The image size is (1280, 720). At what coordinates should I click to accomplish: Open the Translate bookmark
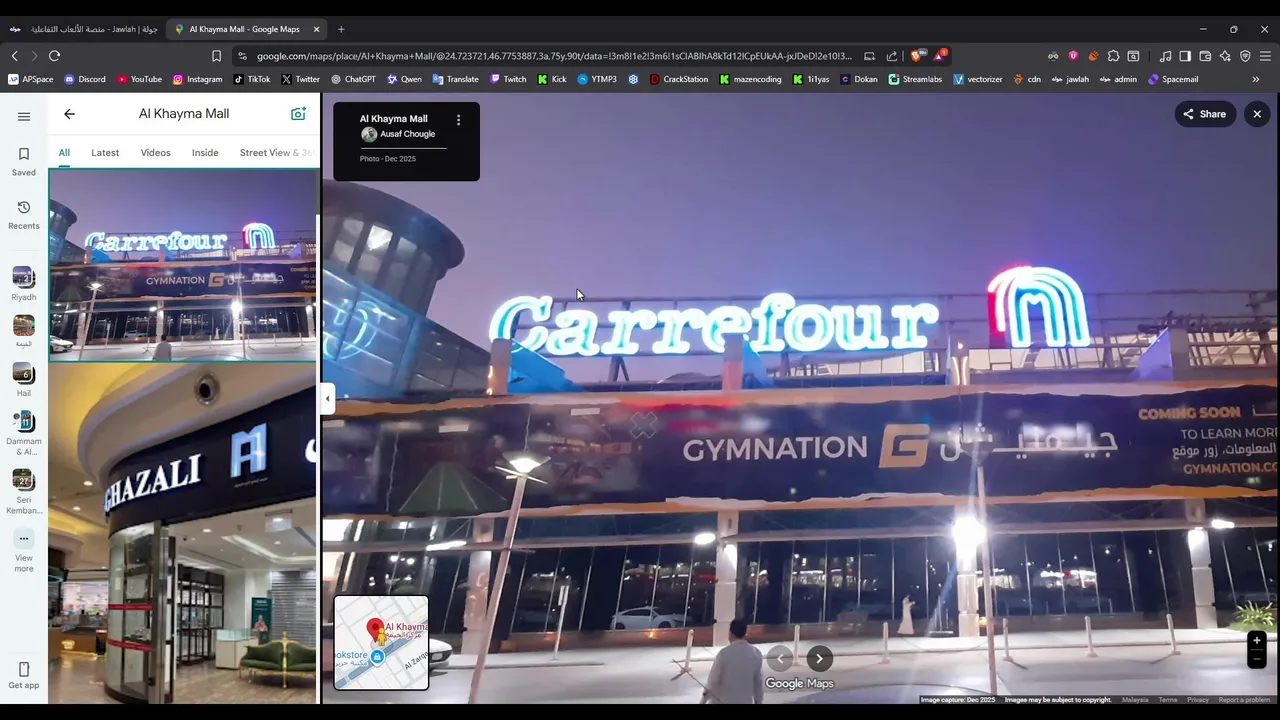pos(455,79)
